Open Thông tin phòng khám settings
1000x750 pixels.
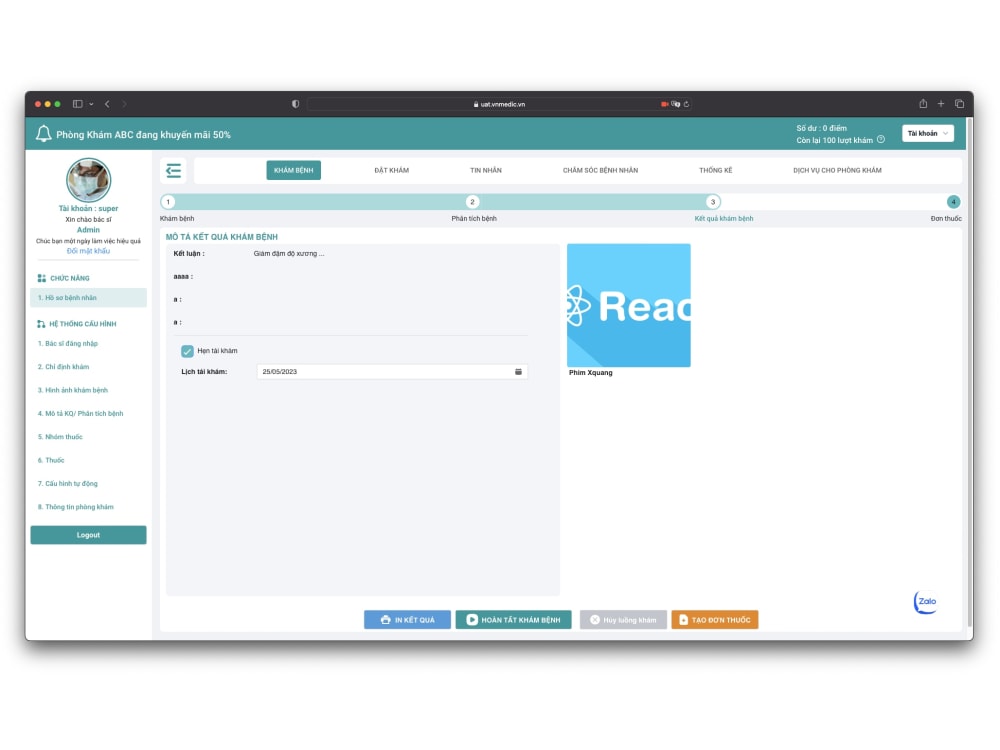pos(75,508)
